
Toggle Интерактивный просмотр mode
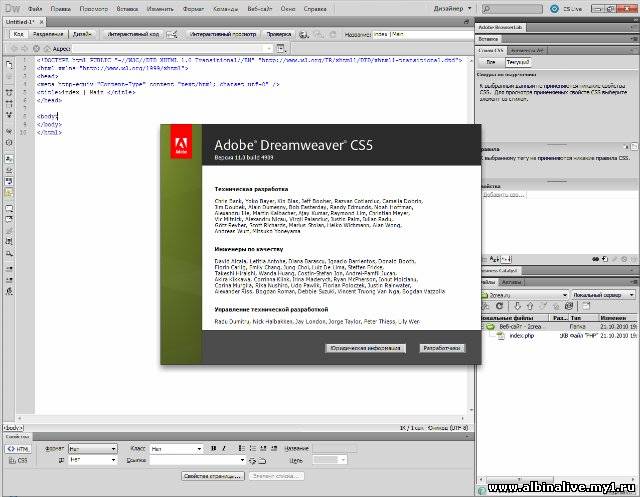223,34
